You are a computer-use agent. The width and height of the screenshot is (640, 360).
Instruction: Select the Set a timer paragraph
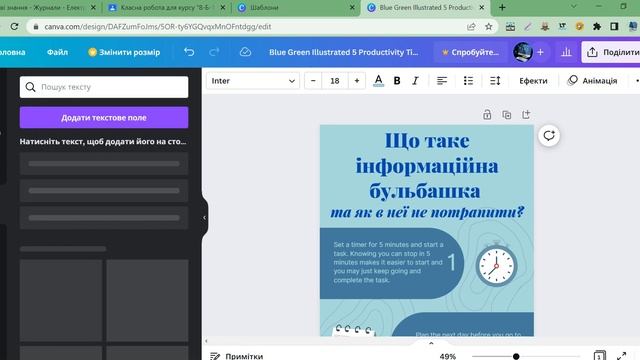pos(388,262)
